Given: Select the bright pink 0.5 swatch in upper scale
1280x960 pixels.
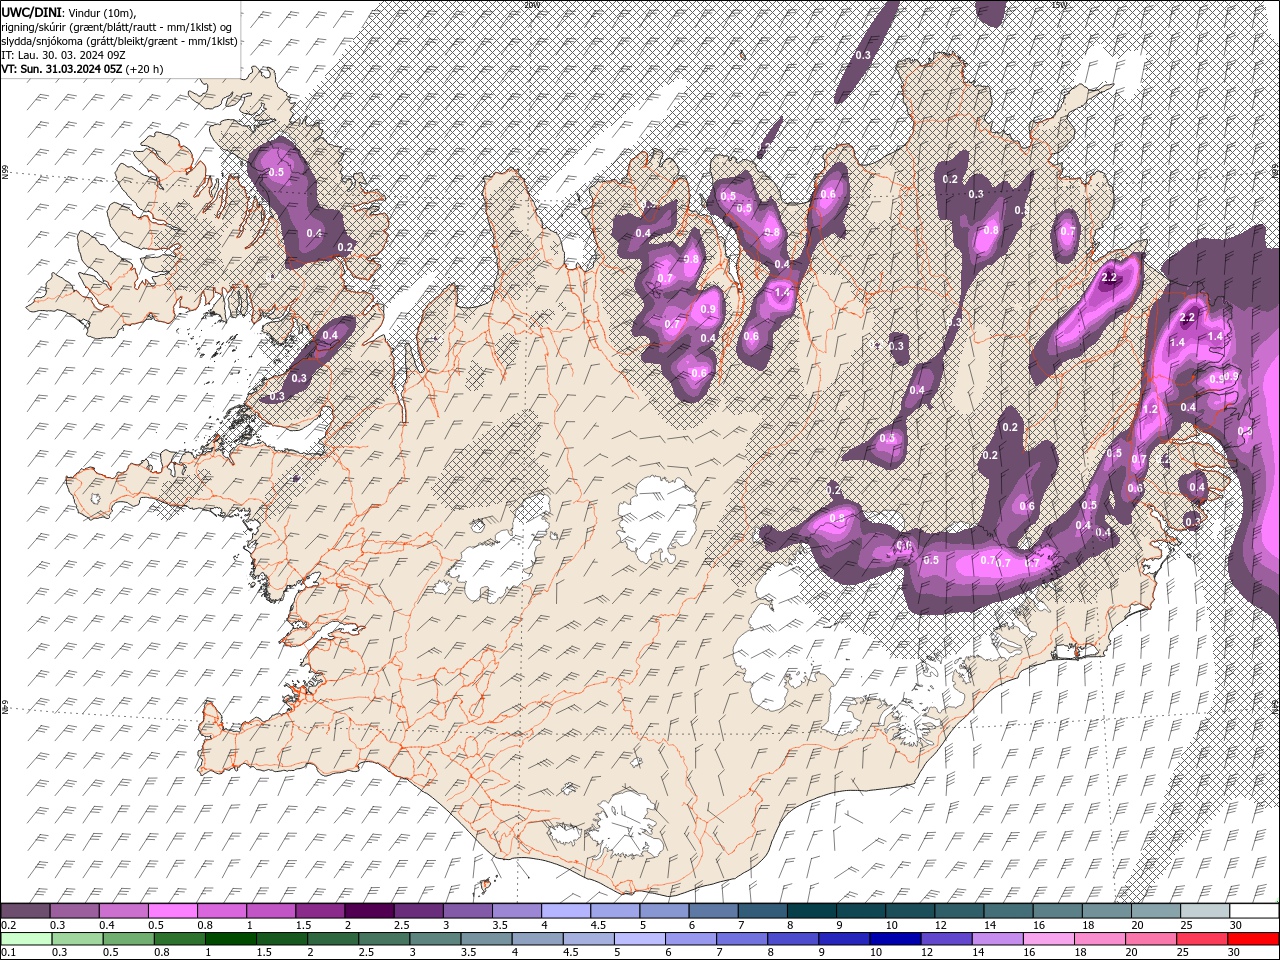Looking at the screenshot, I should pos(172,911).
